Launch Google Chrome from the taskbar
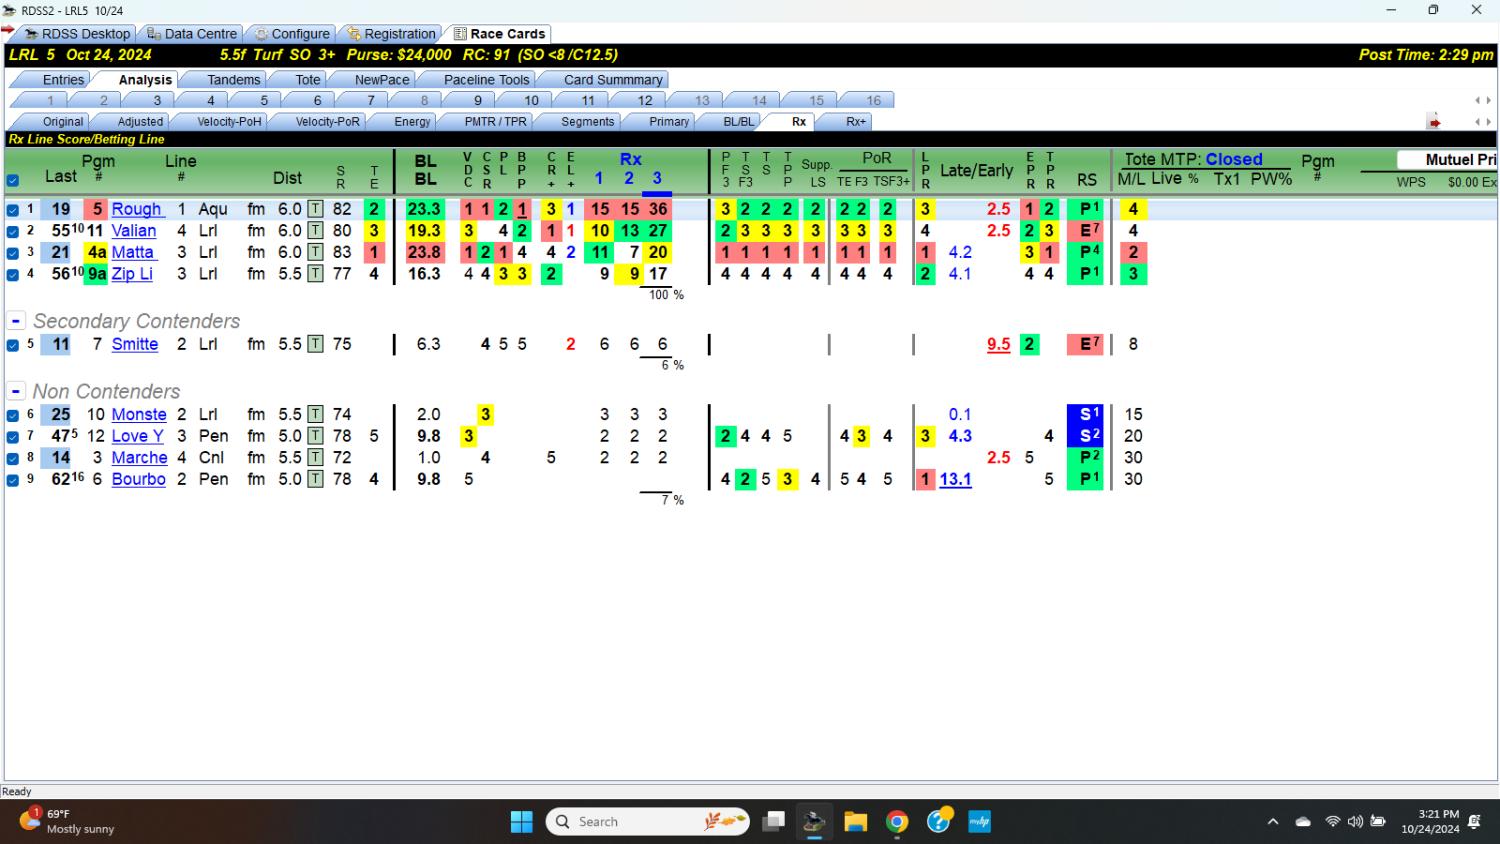Image resolution: width=1500 pixels, height=844 pixels. [897, 822]
